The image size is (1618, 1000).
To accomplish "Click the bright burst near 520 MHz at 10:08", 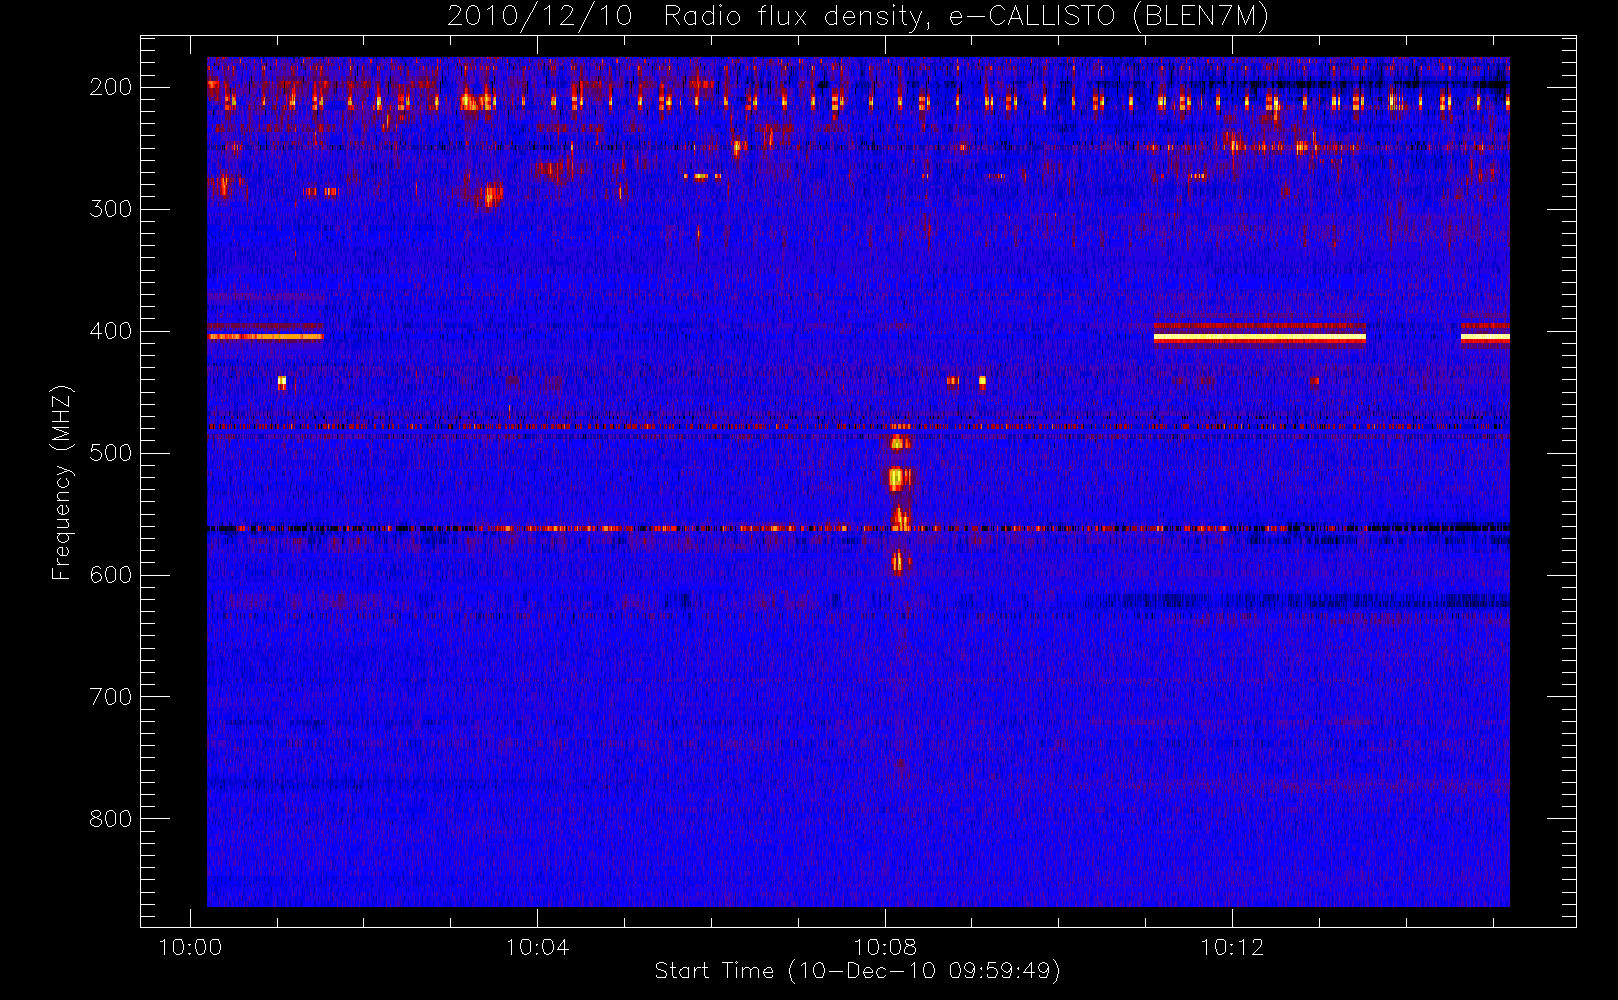I will pos(898,478).
